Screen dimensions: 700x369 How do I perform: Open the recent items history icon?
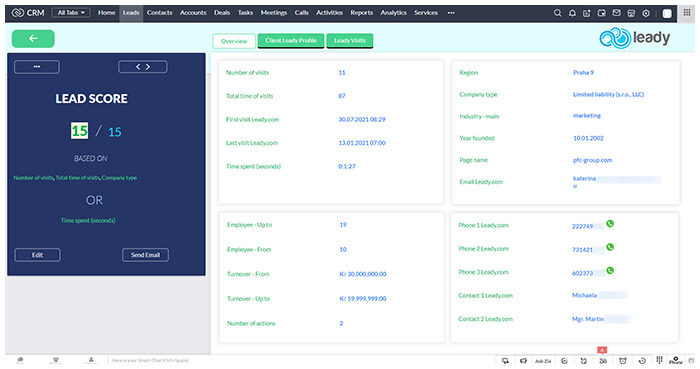(642, 361)
